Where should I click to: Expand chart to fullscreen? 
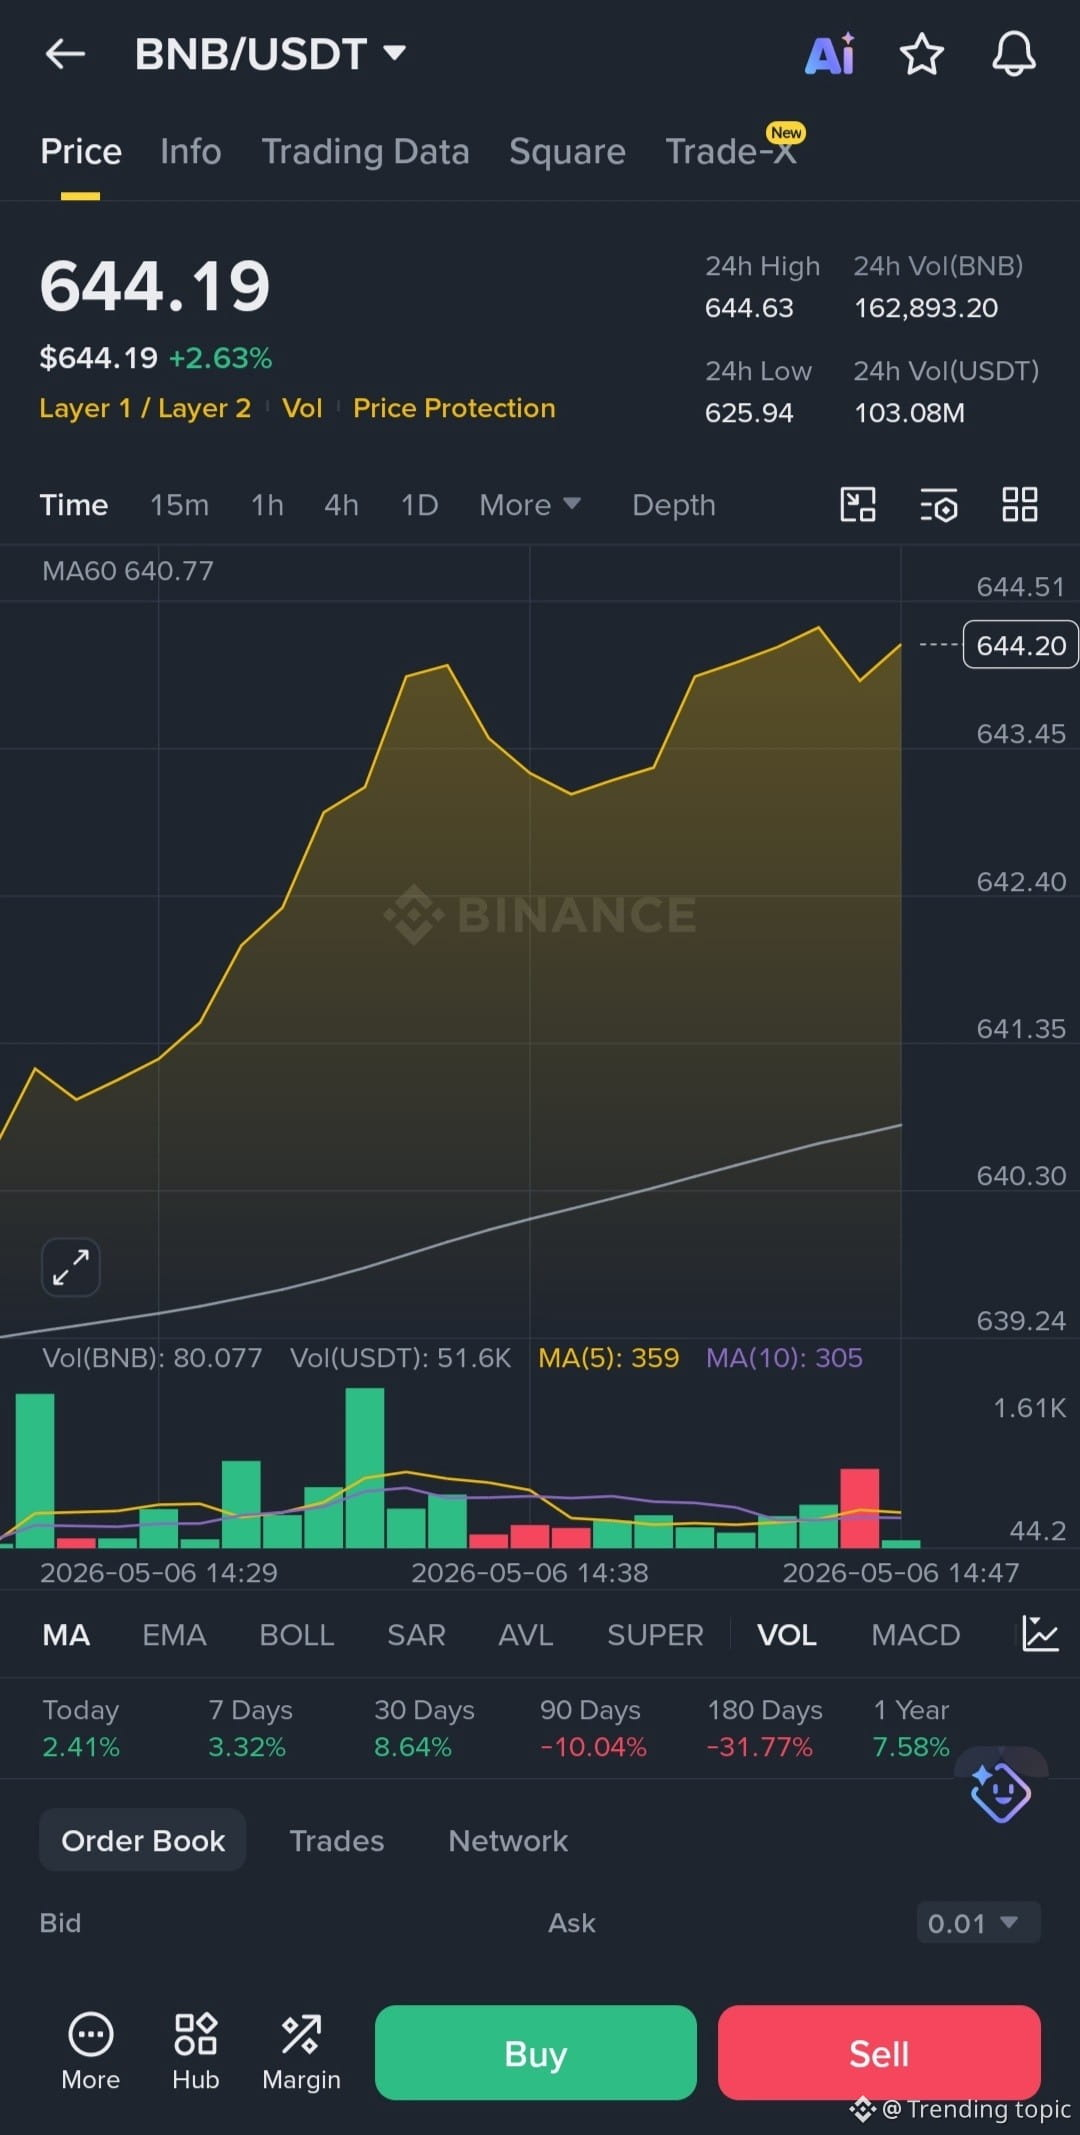pos(71,1267)
